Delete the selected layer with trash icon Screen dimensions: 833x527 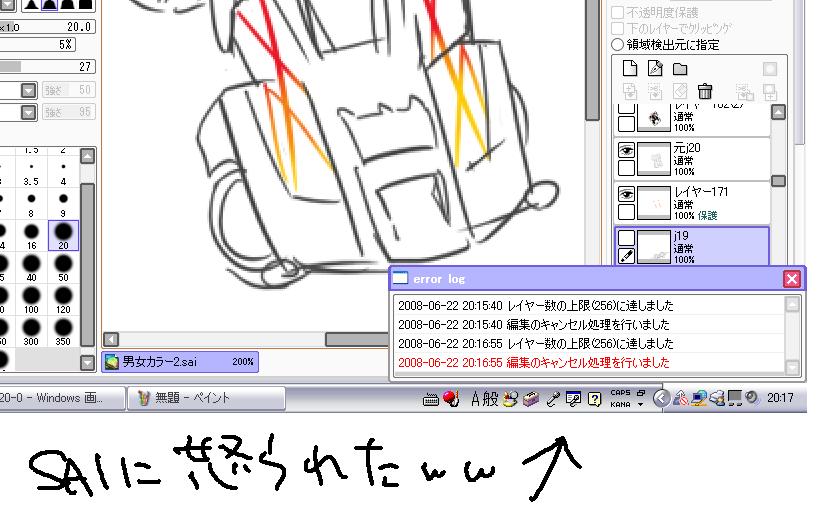pos(705,91)
